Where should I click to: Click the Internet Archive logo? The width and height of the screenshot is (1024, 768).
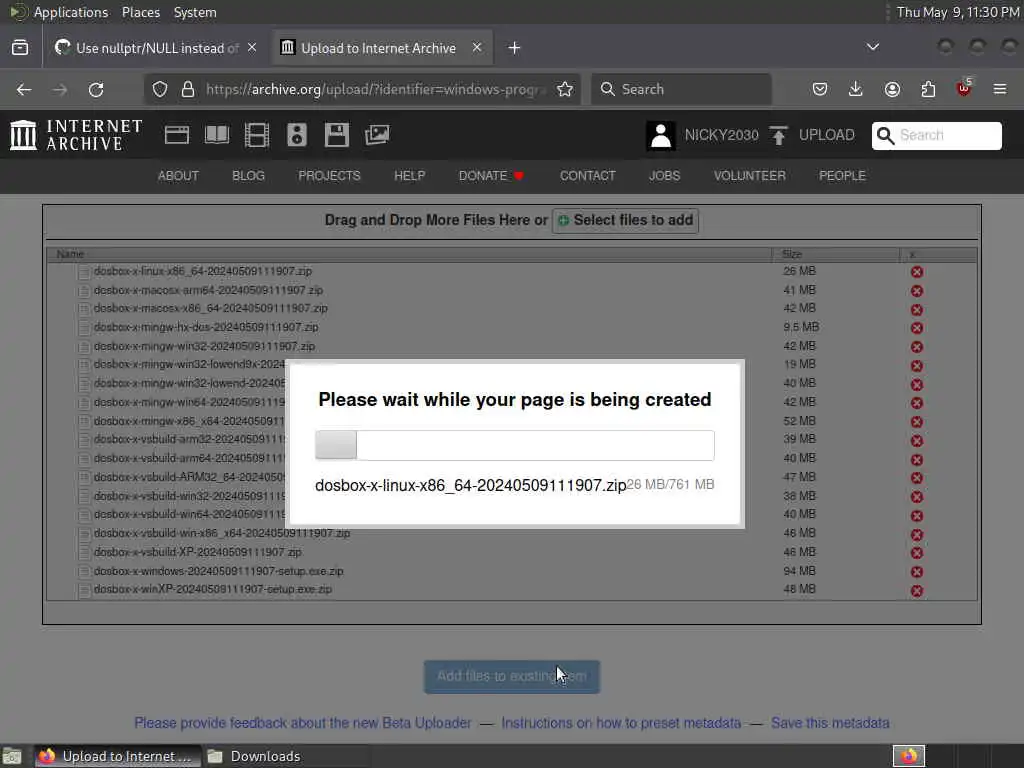pos(76,135)
